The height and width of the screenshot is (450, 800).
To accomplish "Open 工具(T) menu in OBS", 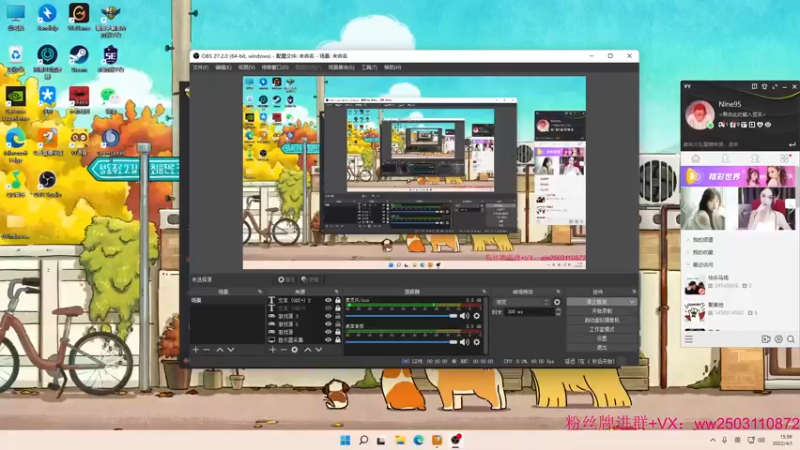I will click(369, 67).
